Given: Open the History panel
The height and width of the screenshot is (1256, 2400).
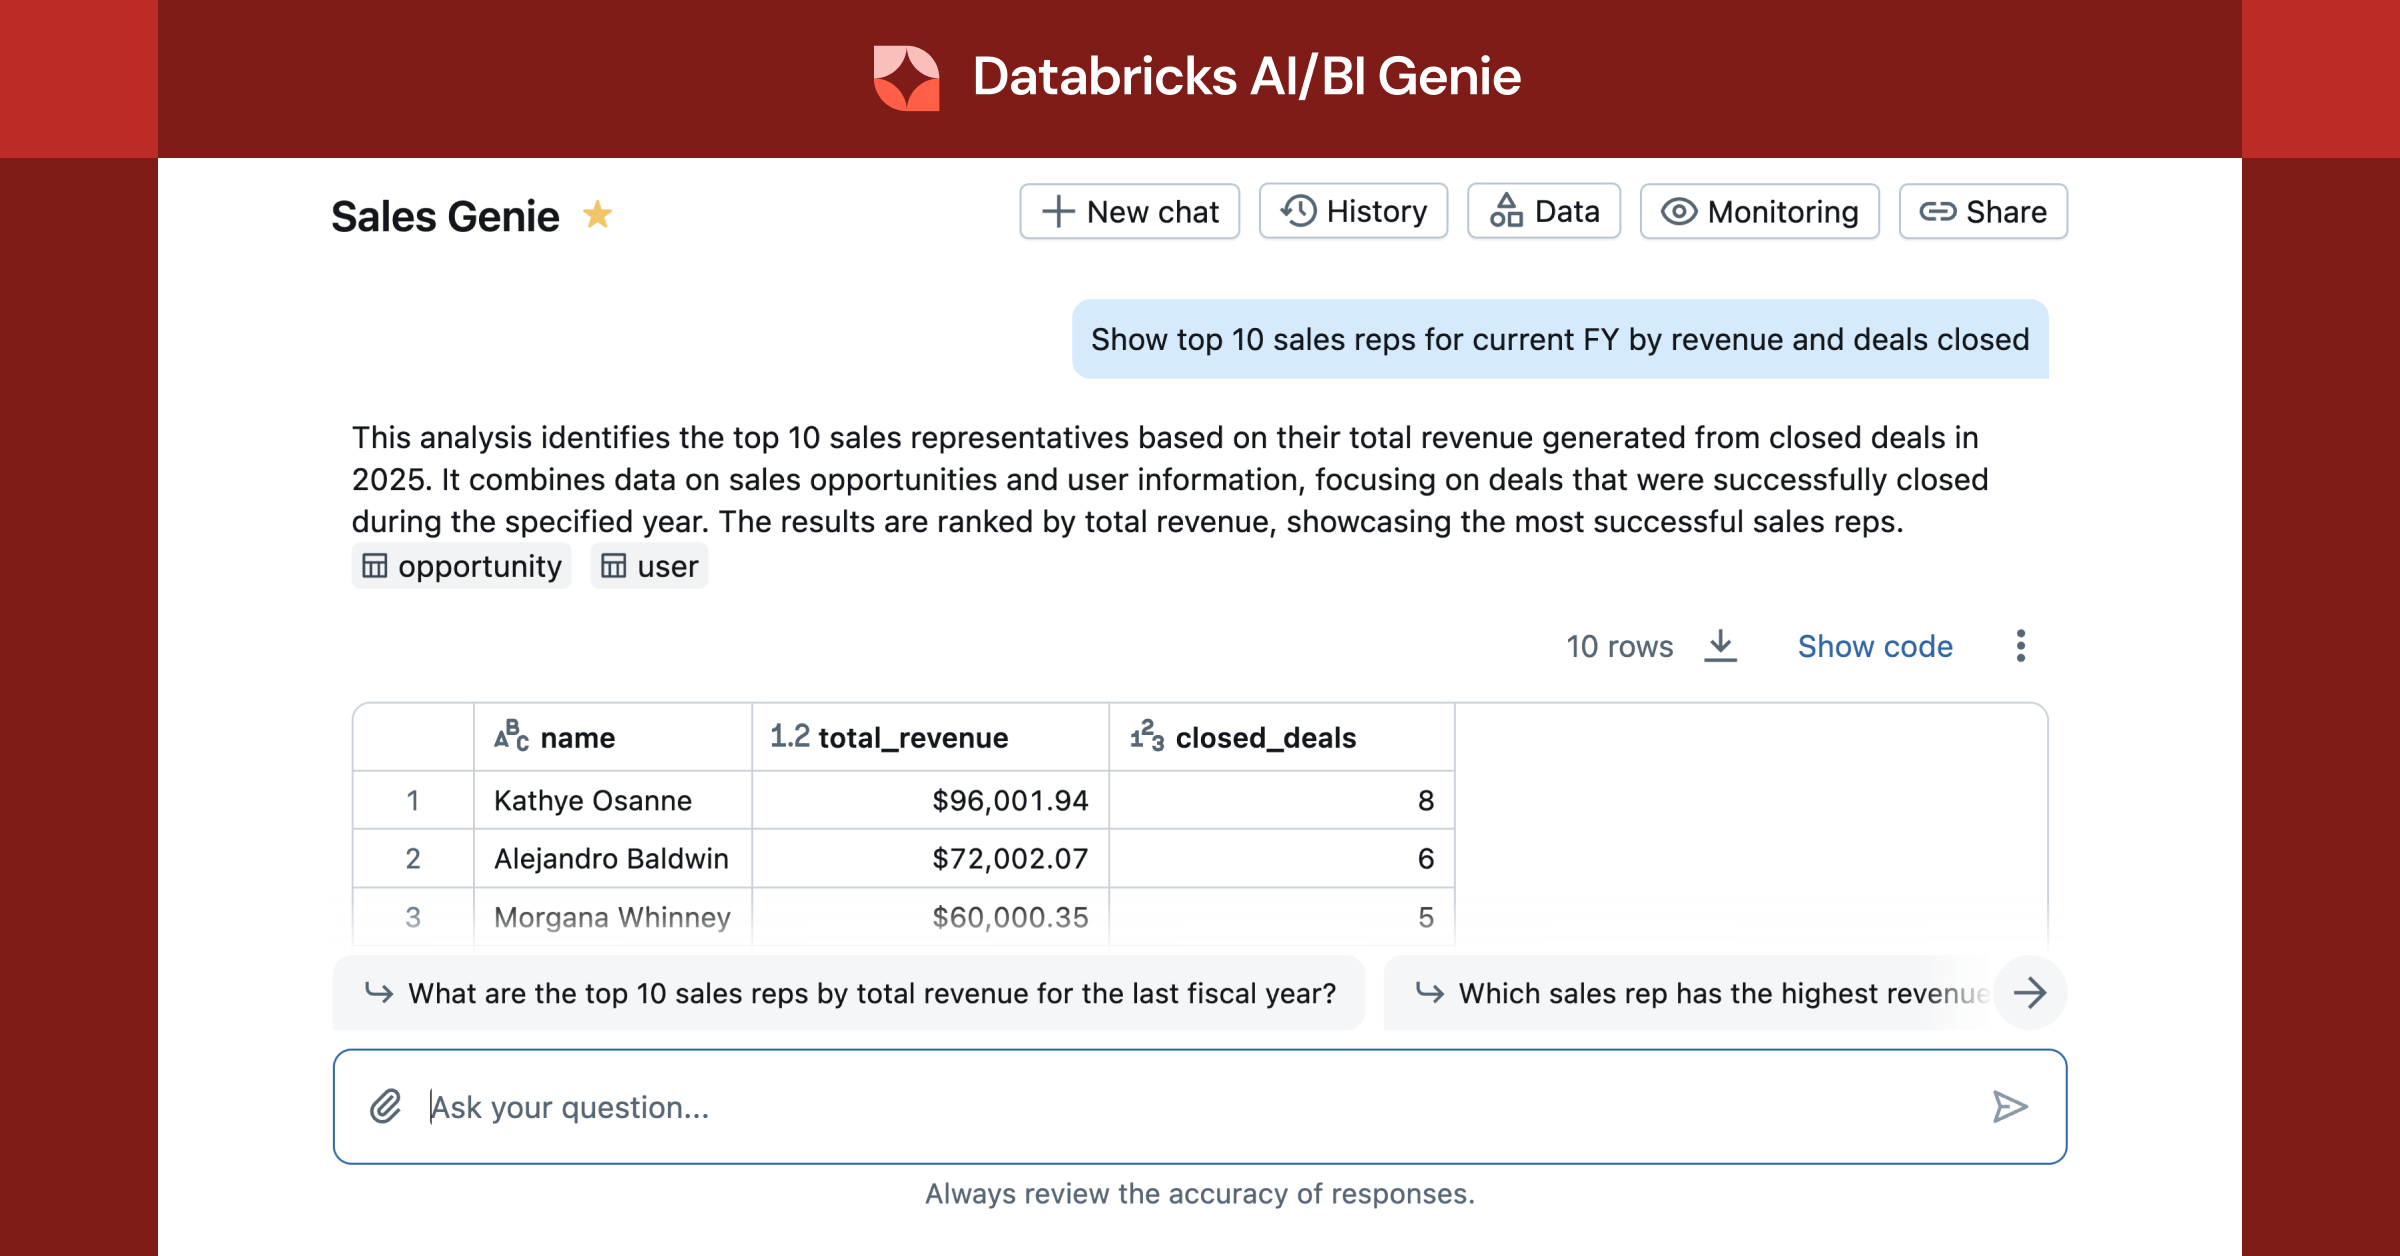Looking at the screenshot, I should point(1353,212).
